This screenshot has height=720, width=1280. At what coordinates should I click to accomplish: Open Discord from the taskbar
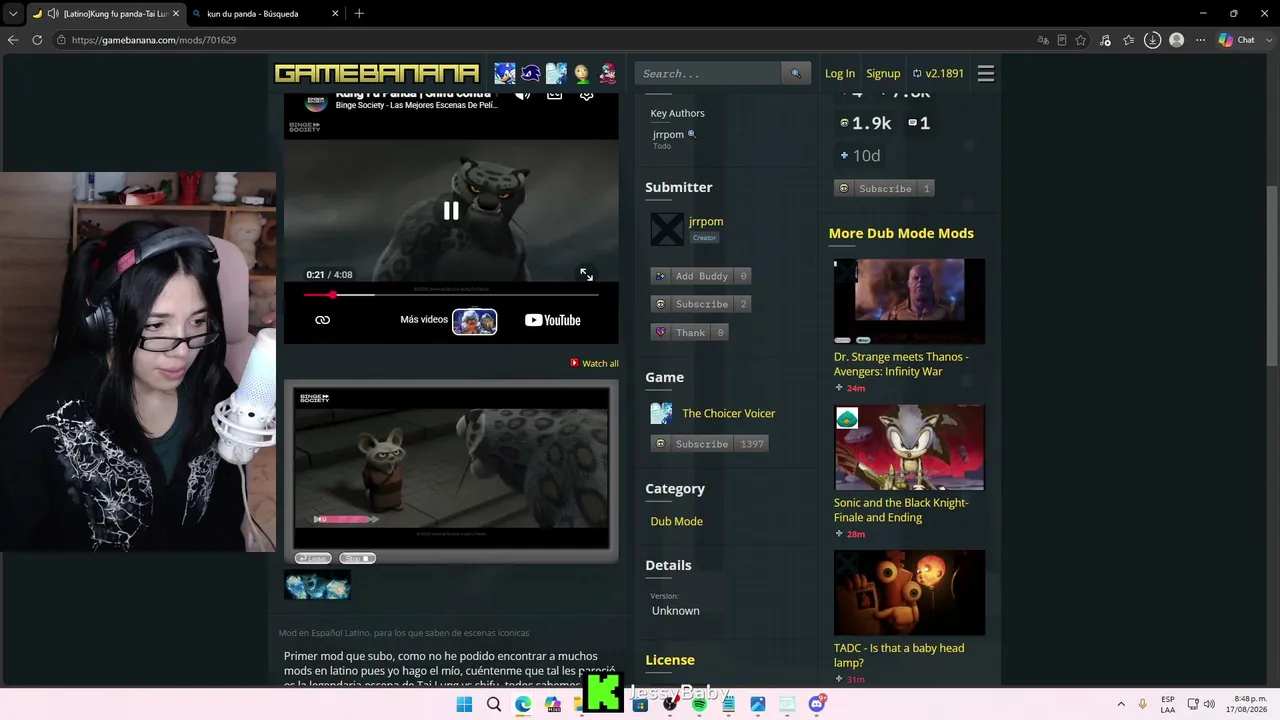(817, 704)
